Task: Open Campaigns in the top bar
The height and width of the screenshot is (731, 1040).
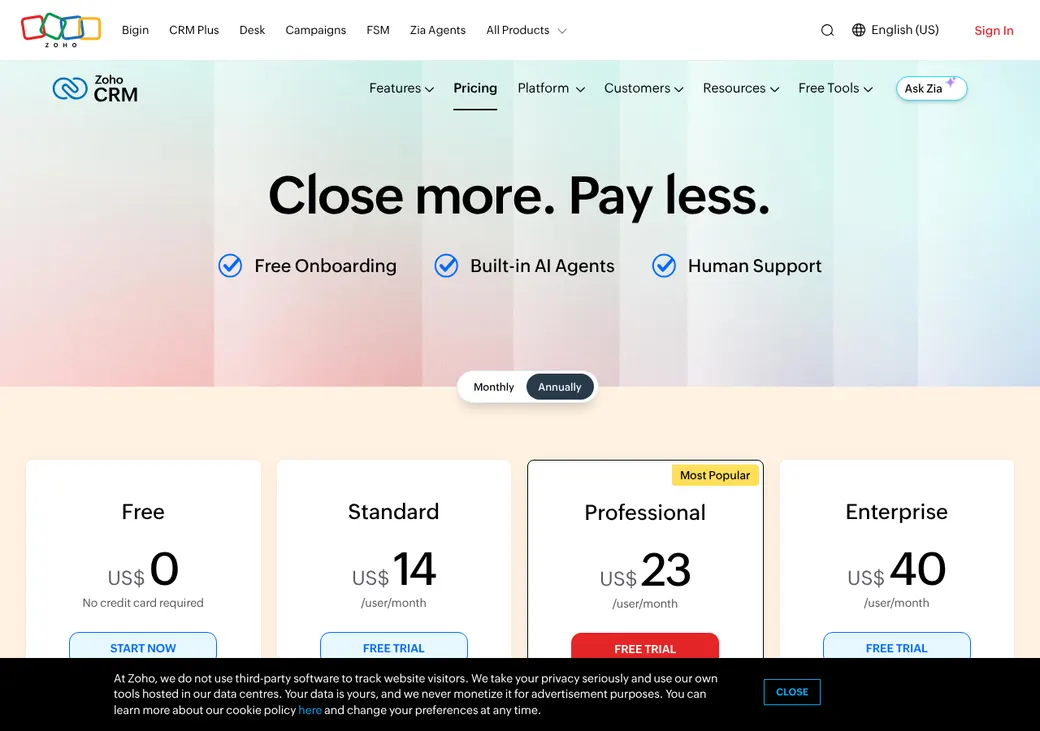Action: (x=316, y=31)
